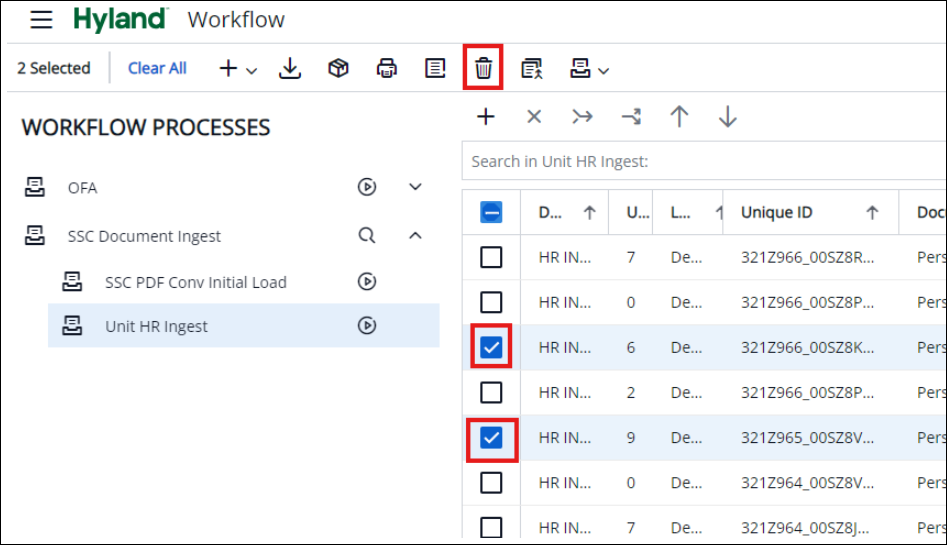Click the WORKFLOW PROCESSES heading
The height and width of the screenshot is (545, 947).
click(x=146, y=127)
